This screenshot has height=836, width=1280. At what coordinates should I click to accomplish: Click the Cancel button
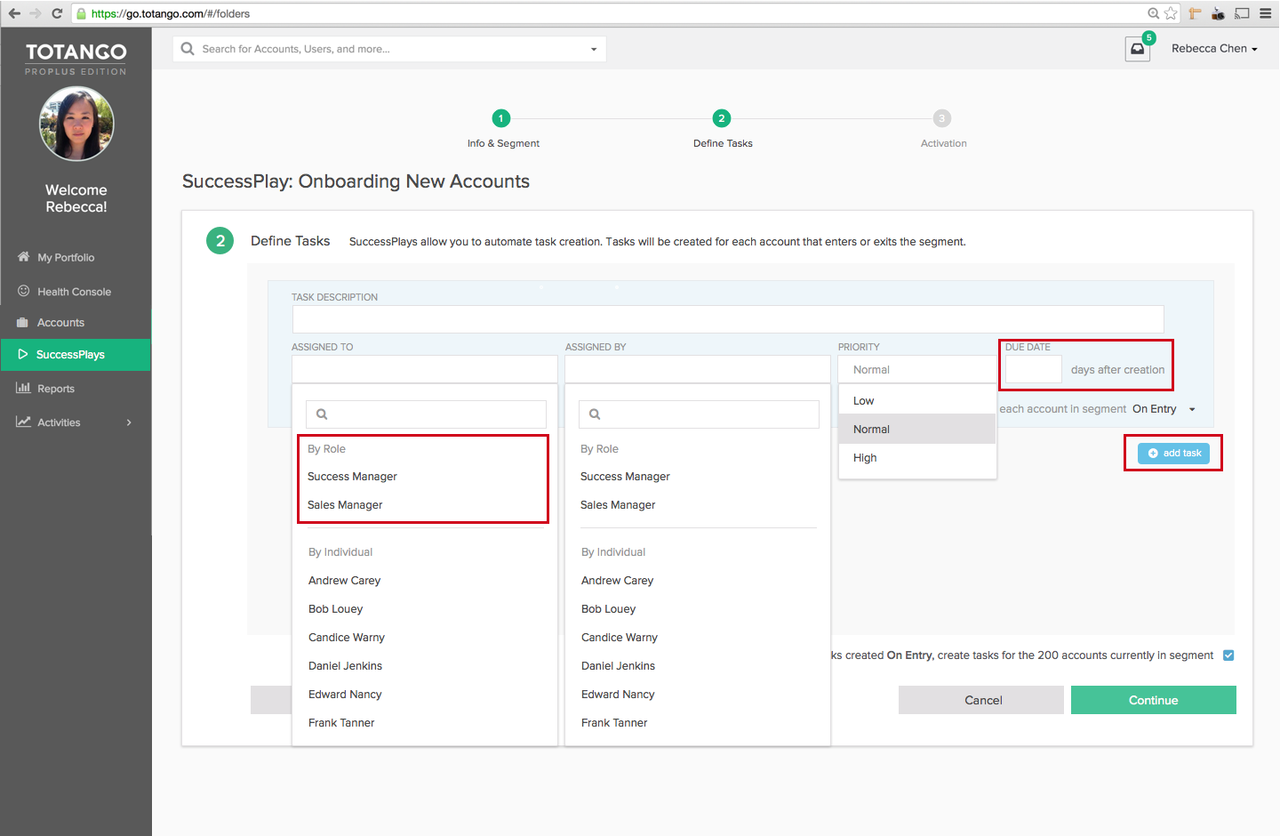[981, 700]
